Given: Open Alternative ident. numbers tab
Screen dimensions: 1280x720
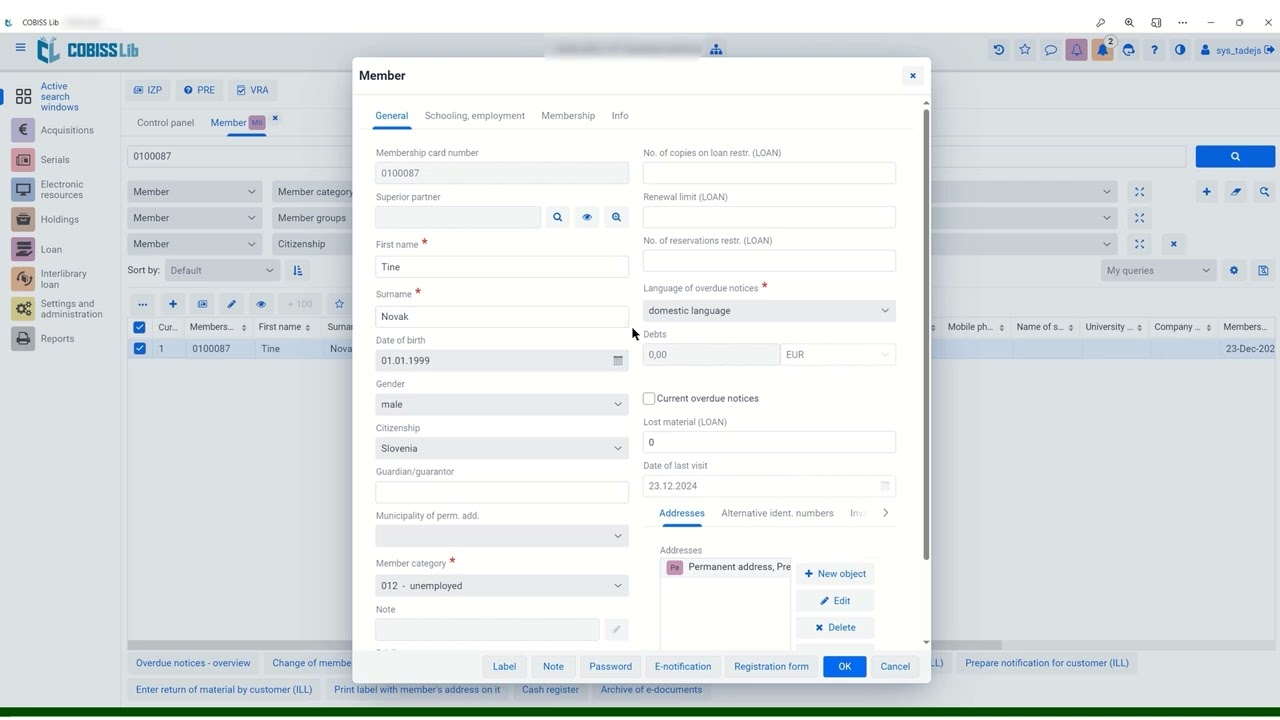Looking at the screenshot, I should (777, 513).
